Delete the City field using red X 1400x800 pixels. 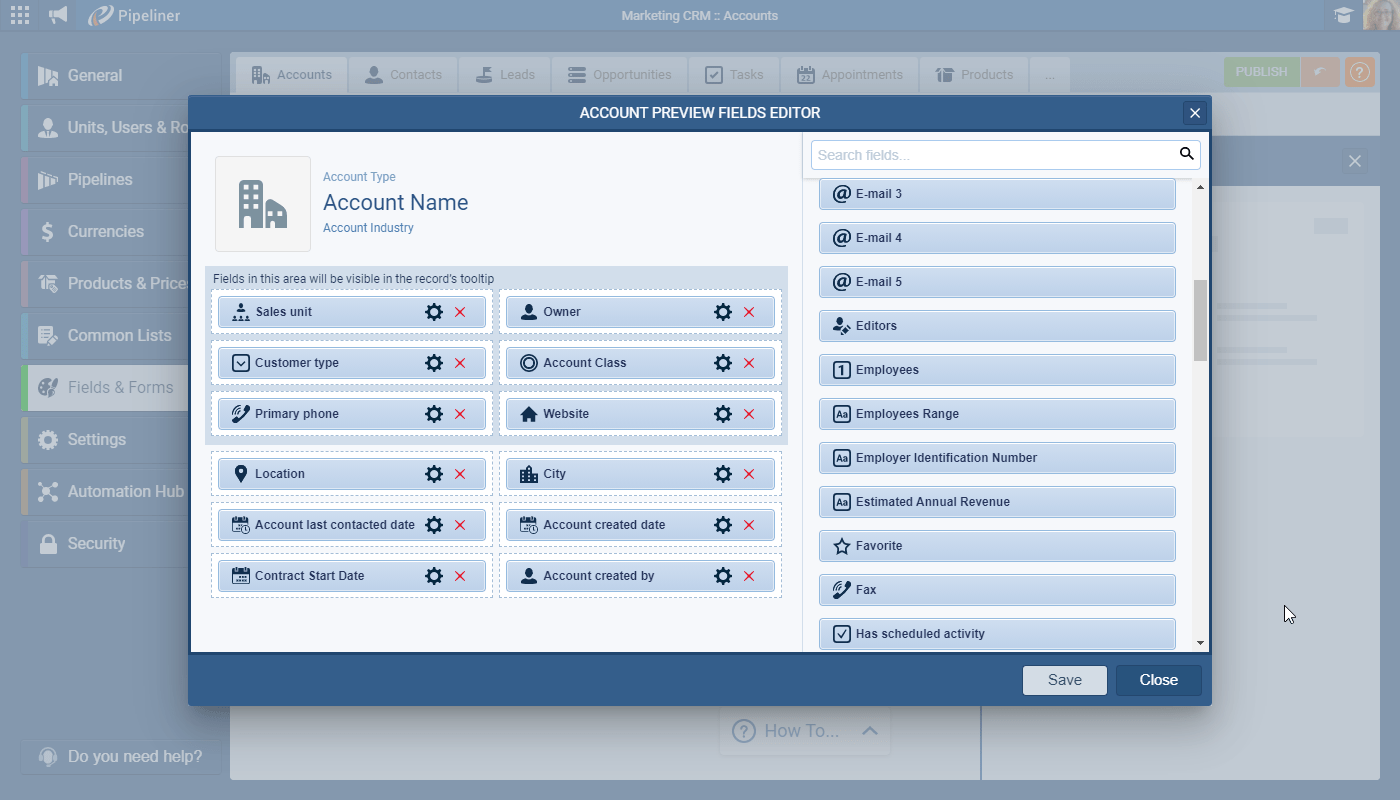pos(749,474)
